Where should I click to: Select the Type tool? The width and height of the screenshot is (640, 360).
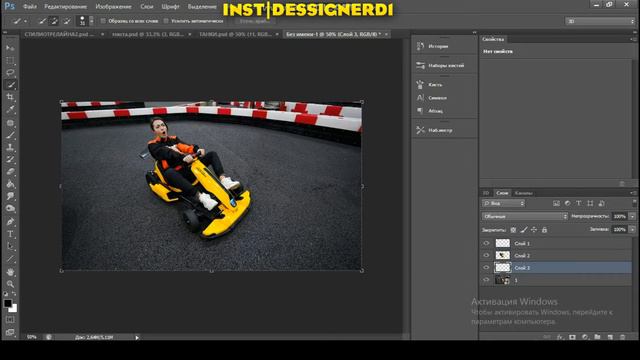(10, 234)
